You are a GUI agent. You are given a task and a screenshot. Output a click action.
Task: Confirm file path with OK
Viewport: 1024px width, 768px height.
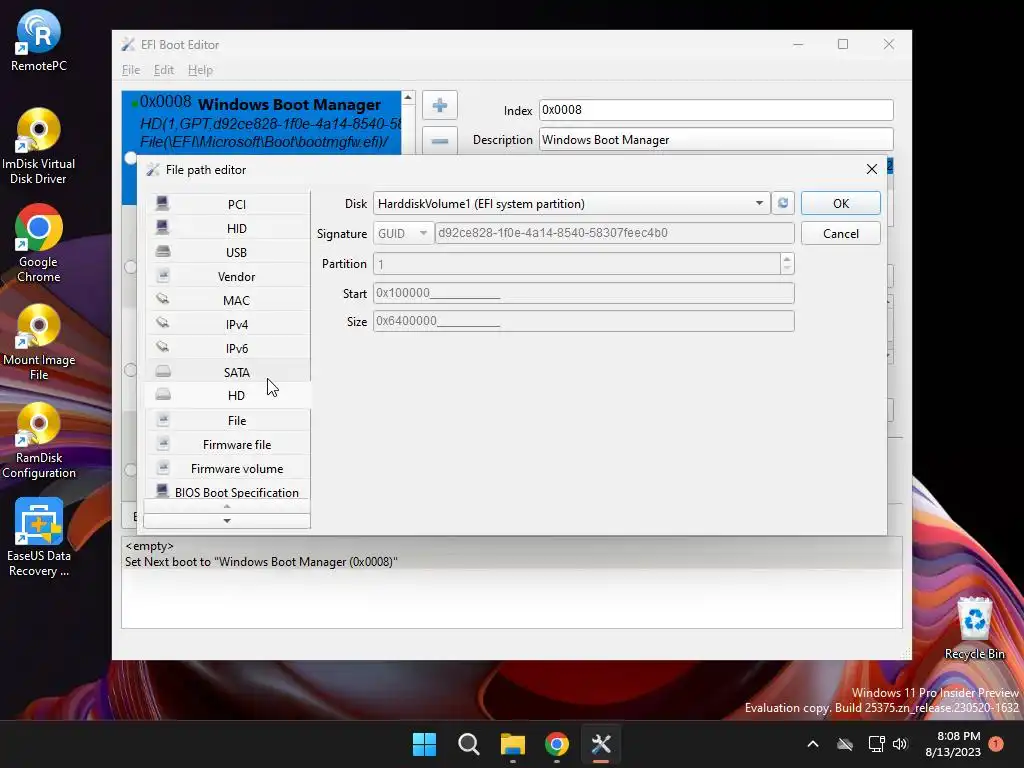pos(840,203)
